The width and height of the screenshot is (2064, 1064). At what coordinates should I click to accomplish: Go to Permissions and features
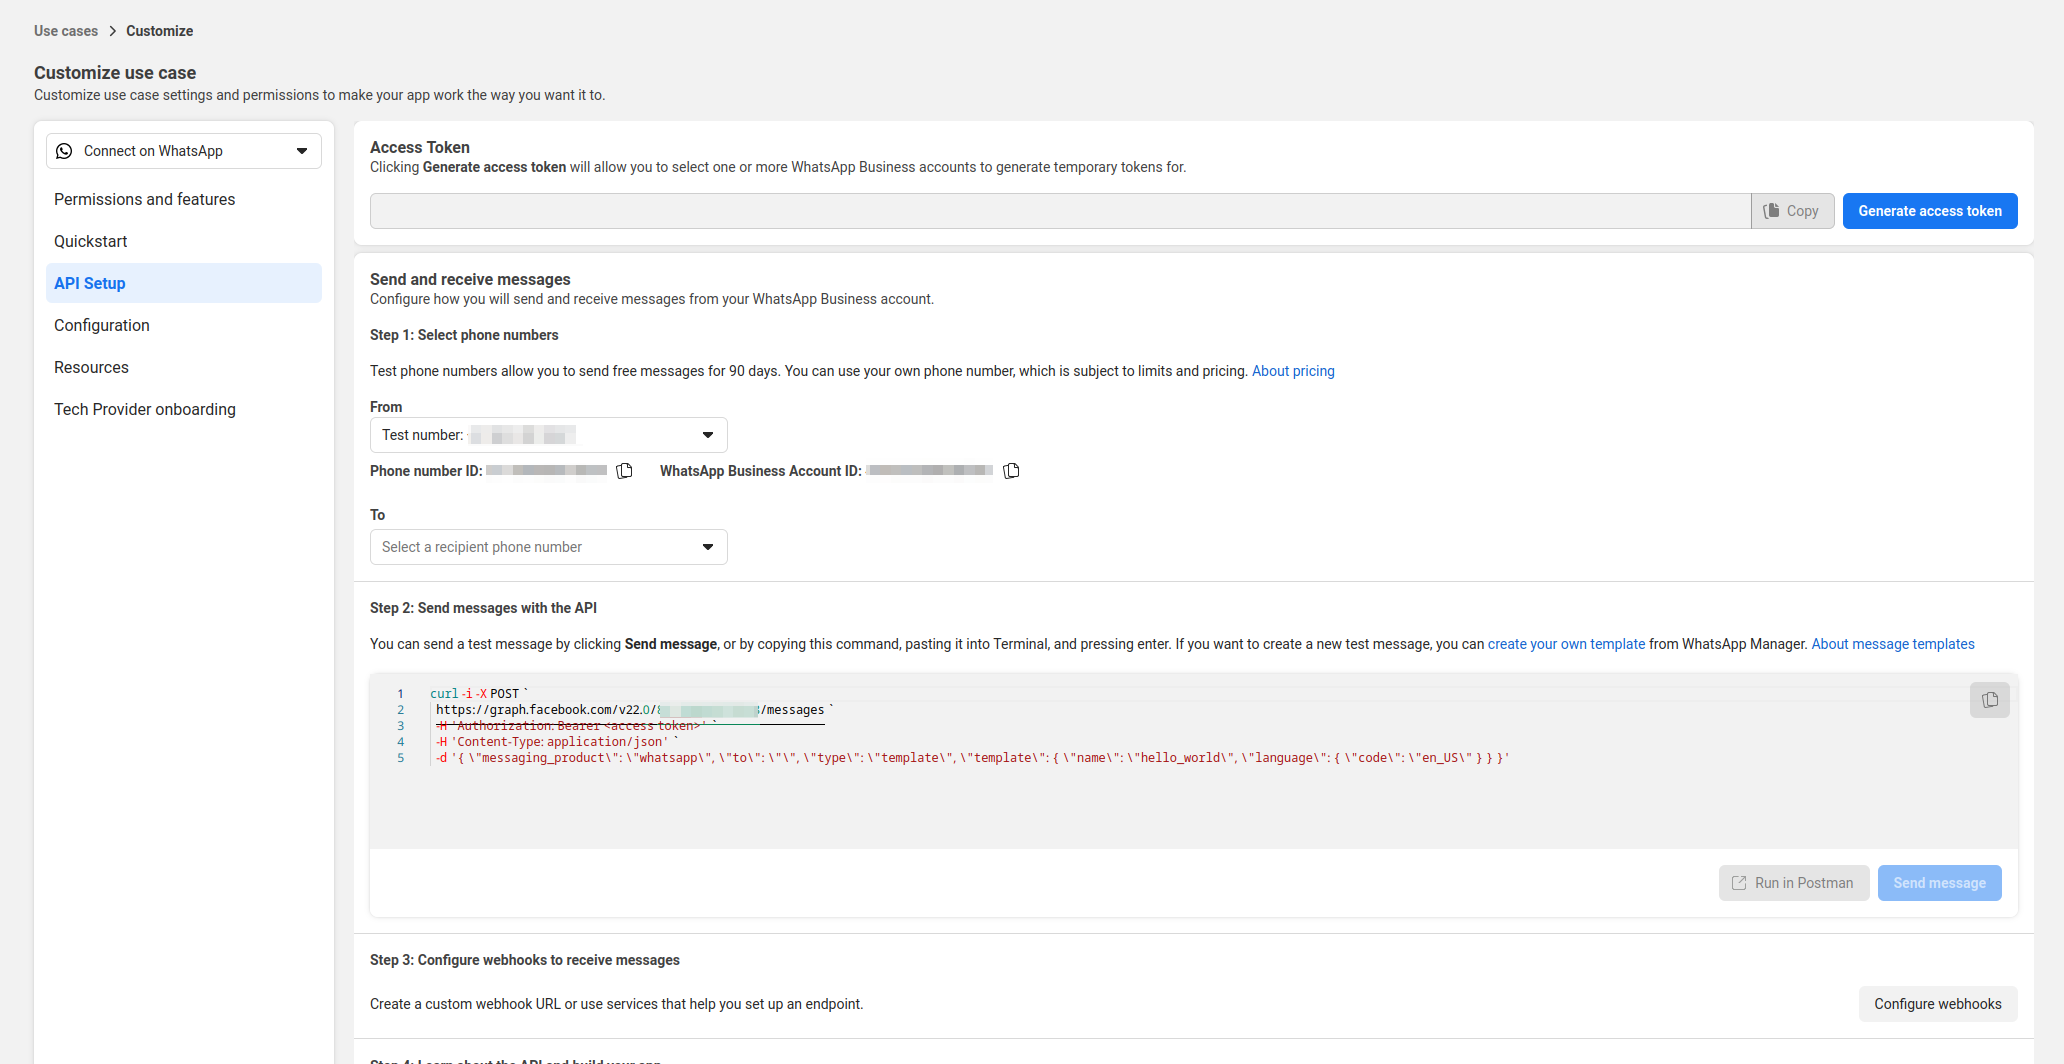(x=184, y=199)
